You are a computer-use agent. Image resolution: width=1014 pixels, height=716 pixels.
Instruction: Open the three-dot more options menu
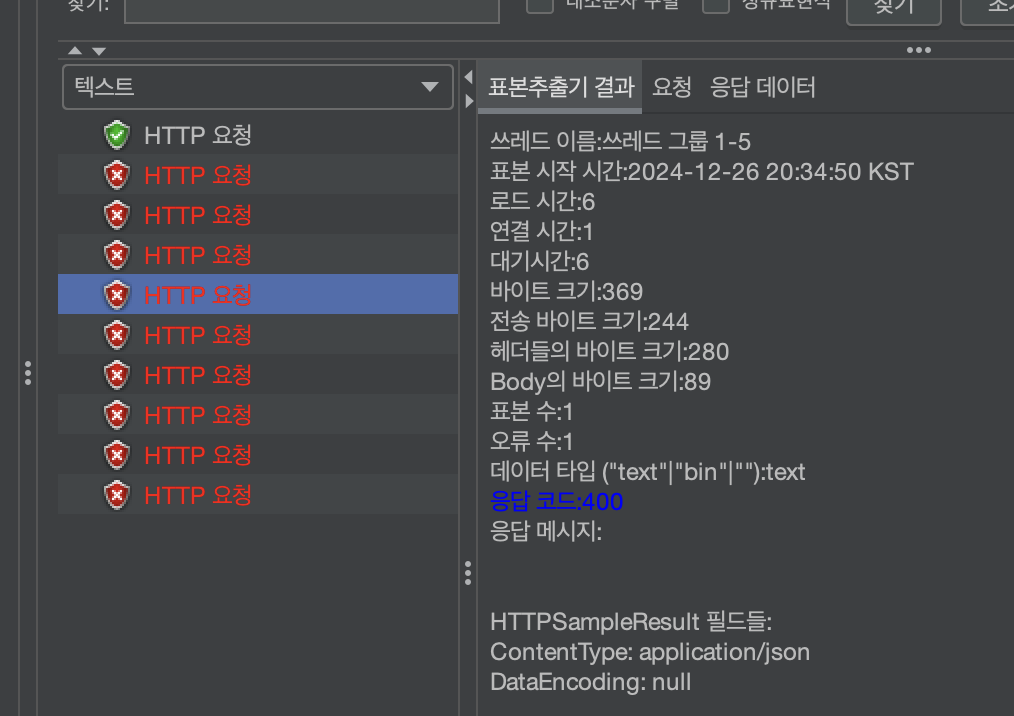(x=918, y=50)
